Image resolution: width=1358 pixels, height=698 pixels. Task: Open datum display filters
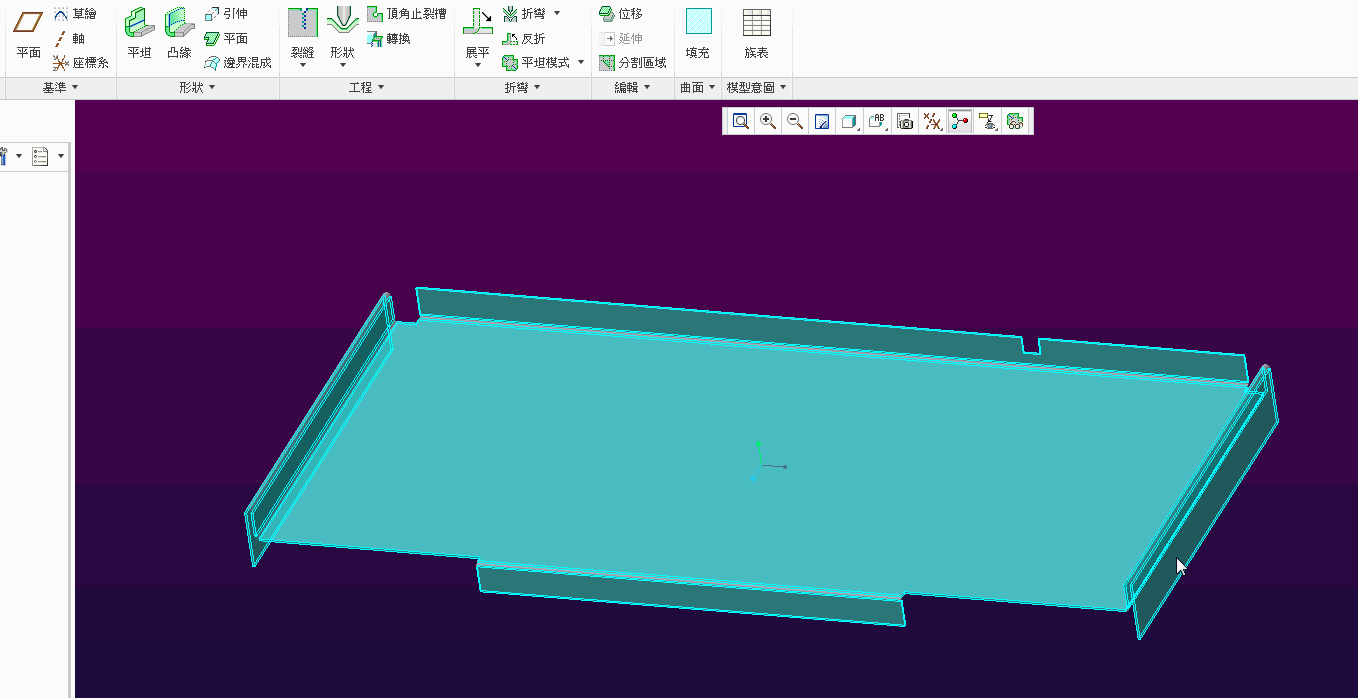click(x=932, y=121)
